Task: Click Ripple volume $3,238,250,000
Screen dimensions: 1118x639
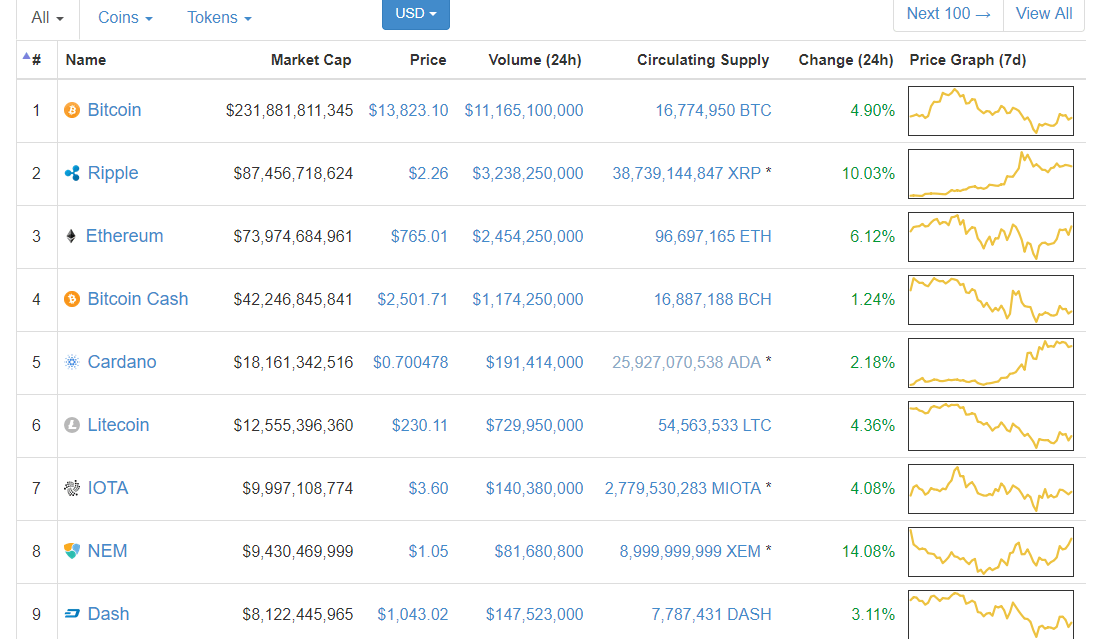Action: (x=528, y=173)
